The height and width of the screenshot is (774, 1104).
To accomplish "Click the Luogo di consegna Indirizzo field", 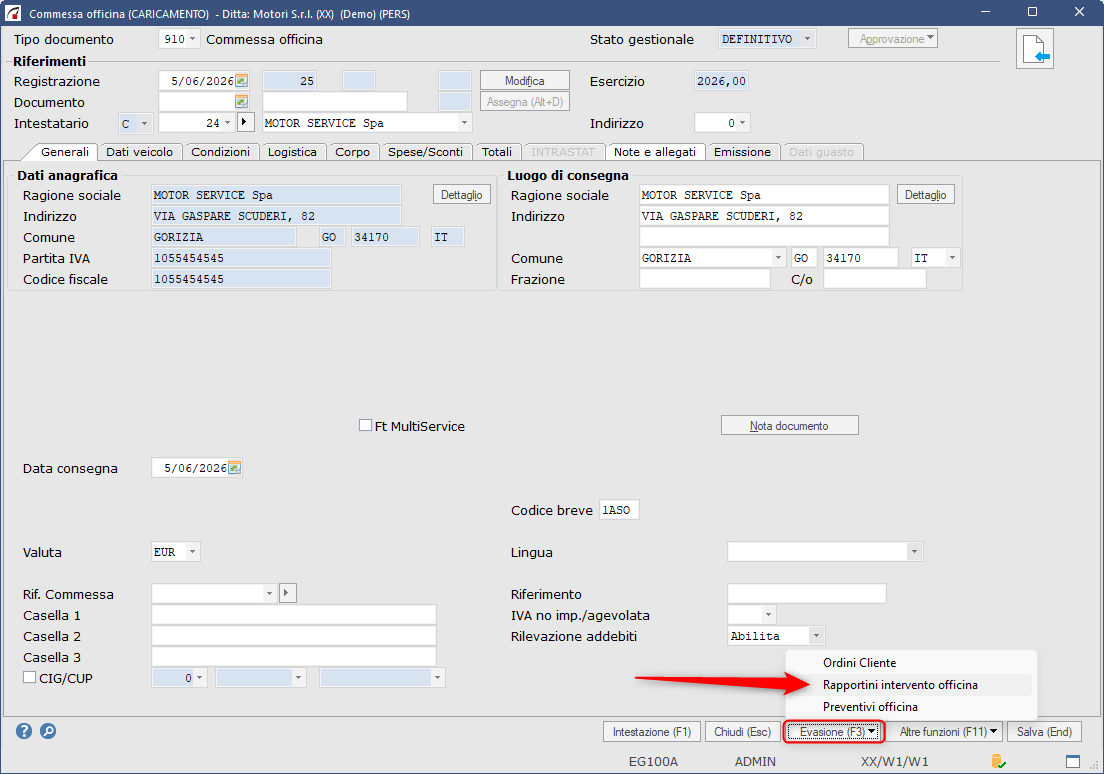I will tap(764, 216).
